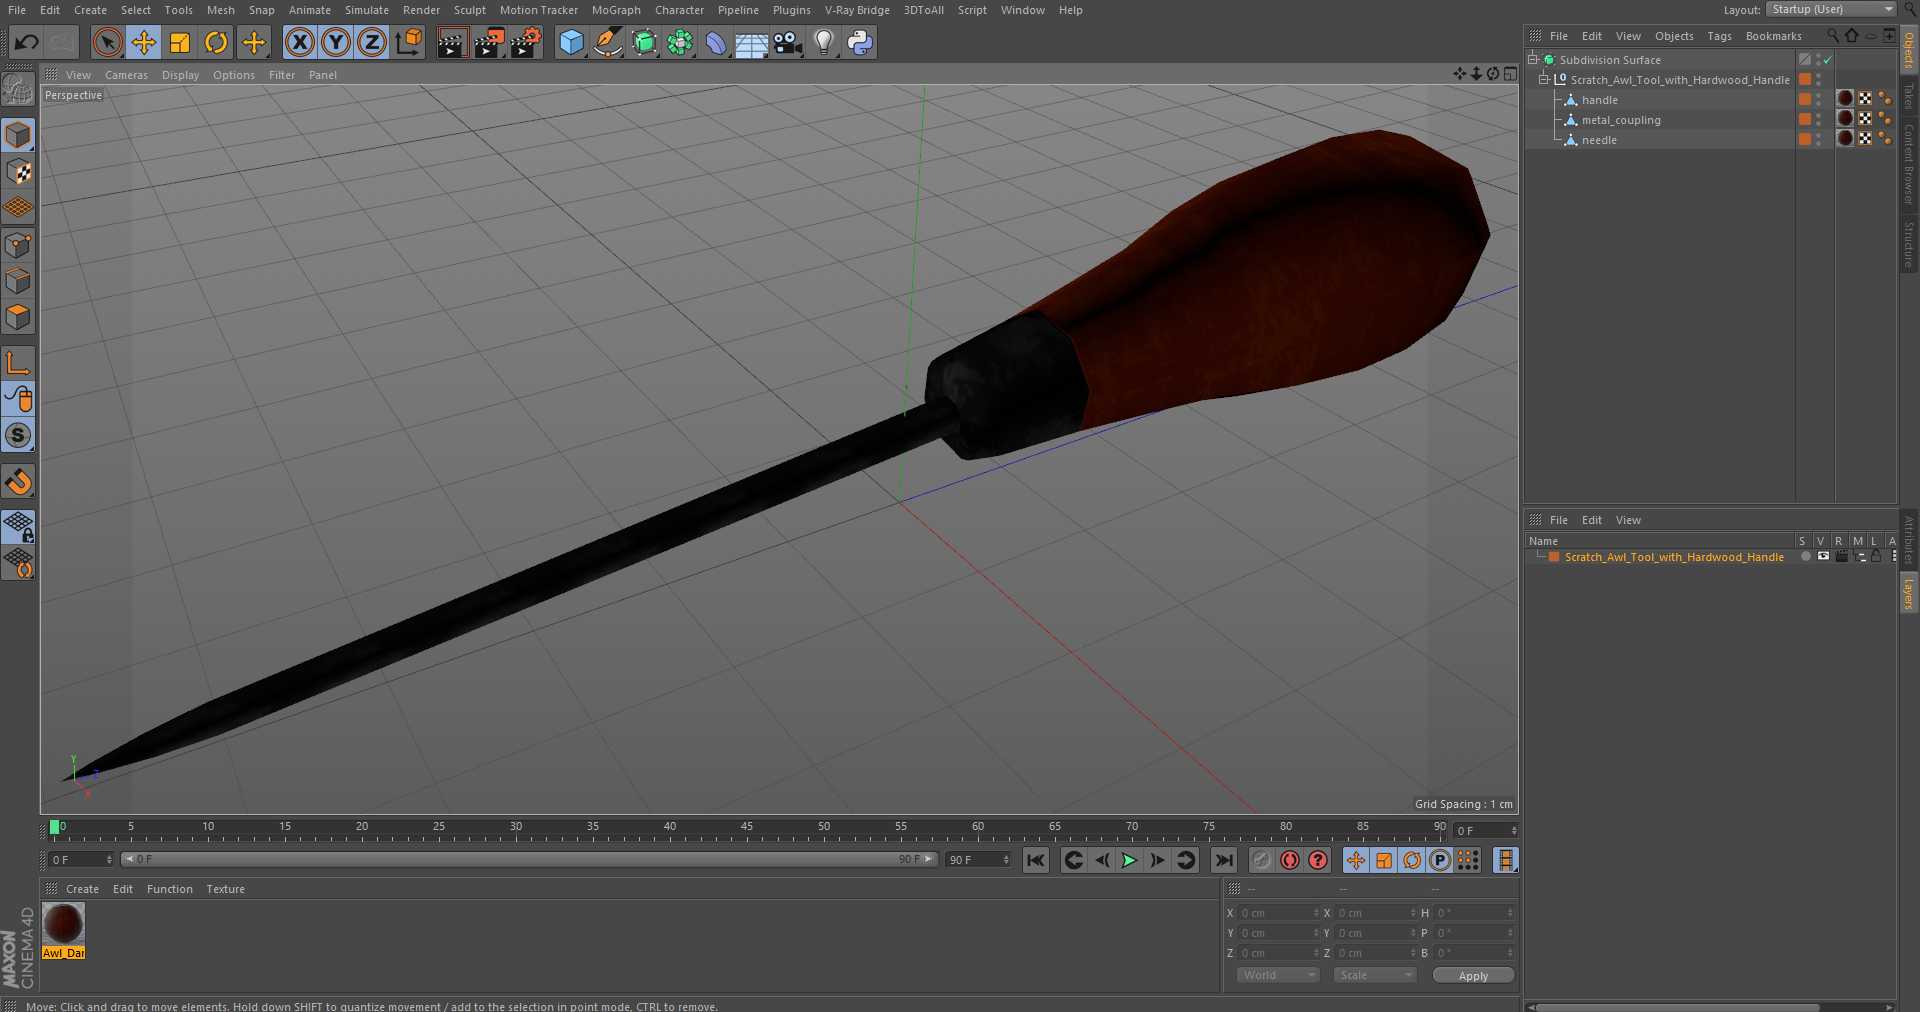The height and width of the screenshot is (1012, 1920).
Task: Click current frame field at timeline end
Action: click(1486, 830)
